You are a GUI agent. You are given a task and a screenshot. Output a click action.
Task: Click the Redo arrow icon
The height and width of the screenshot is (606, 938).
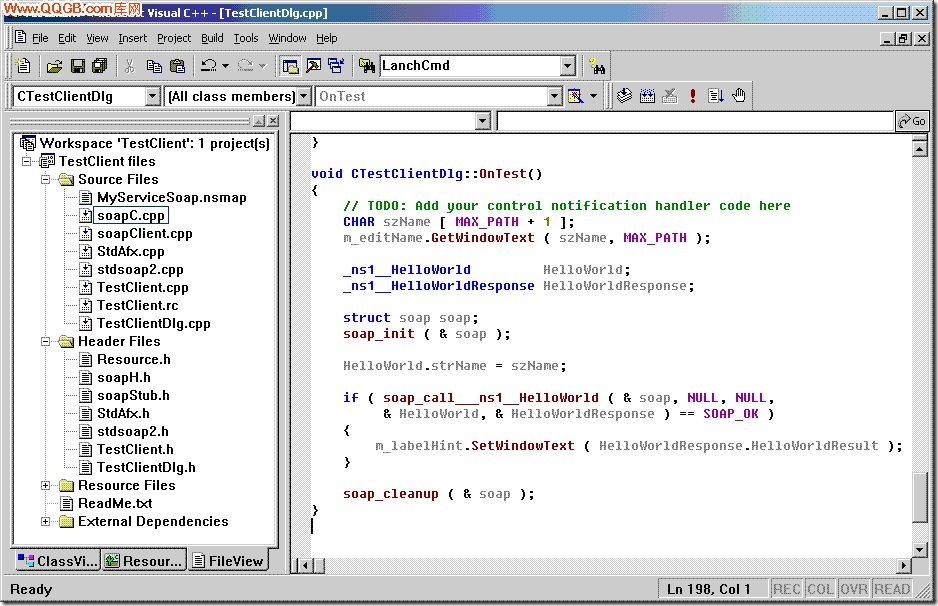pyautogui.click(x=245, y=66)
